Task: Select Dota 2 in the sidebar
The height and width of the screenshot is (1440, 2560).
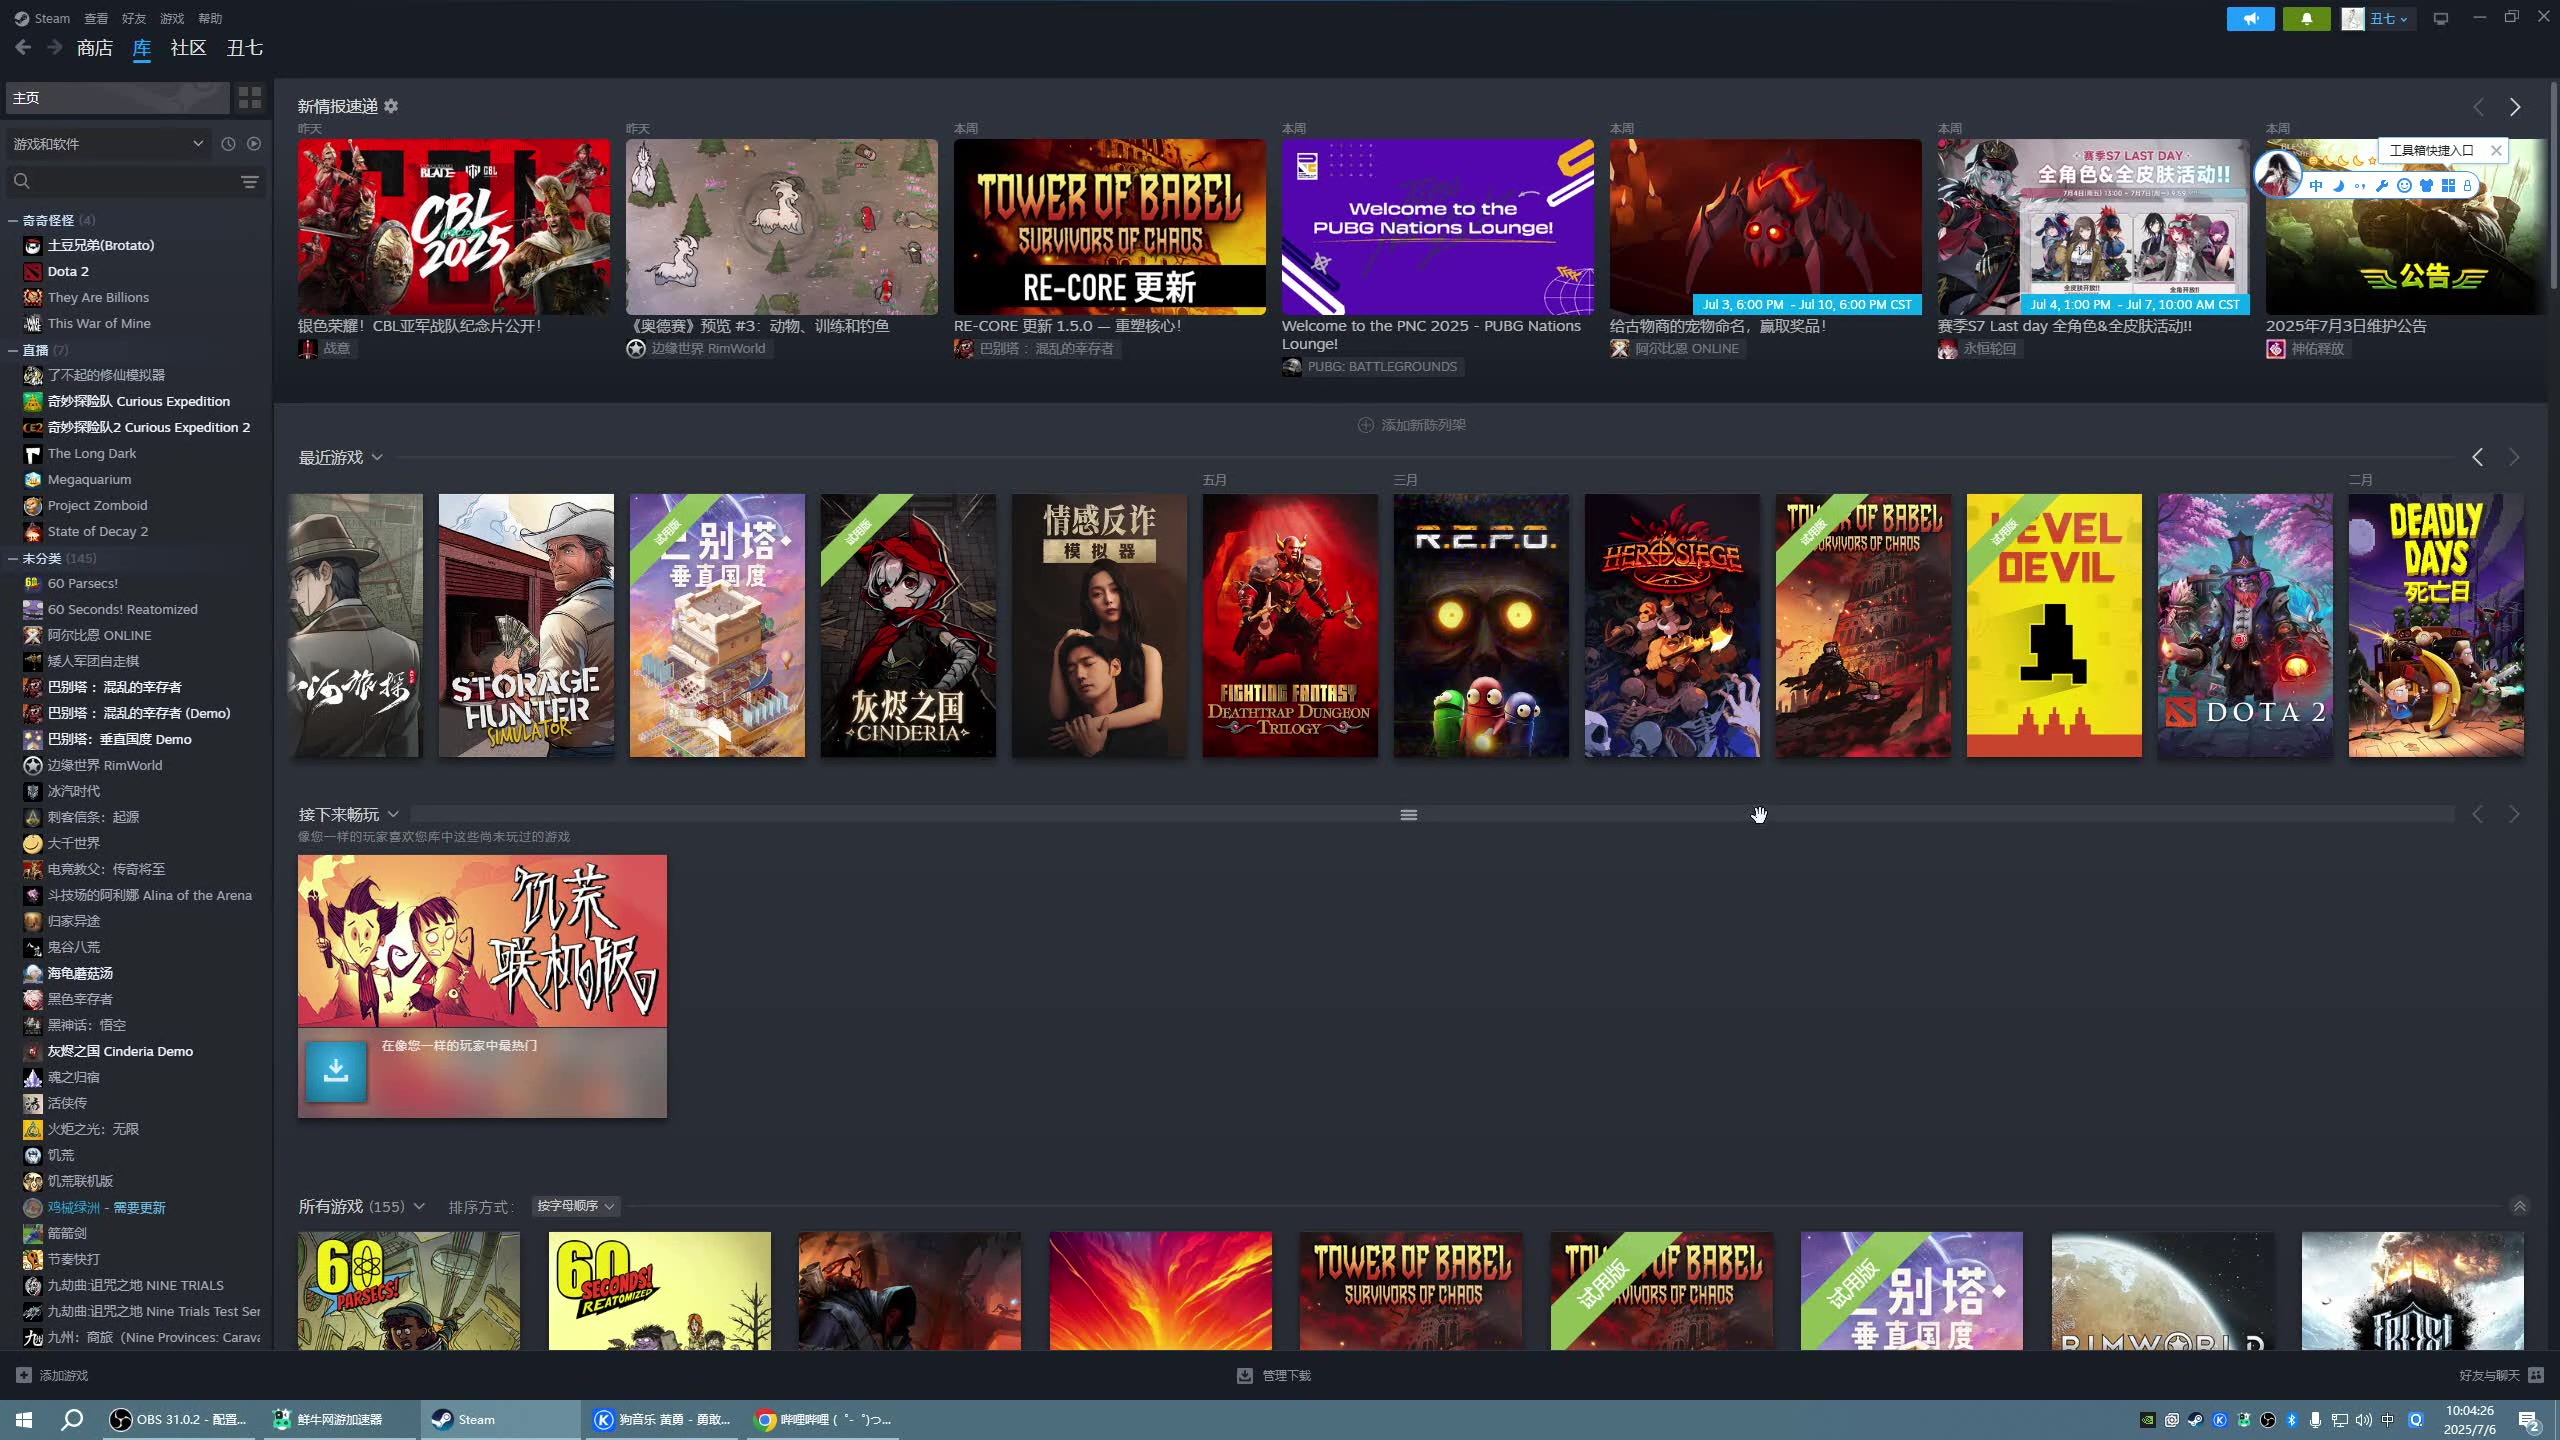Action: (68, 271)
